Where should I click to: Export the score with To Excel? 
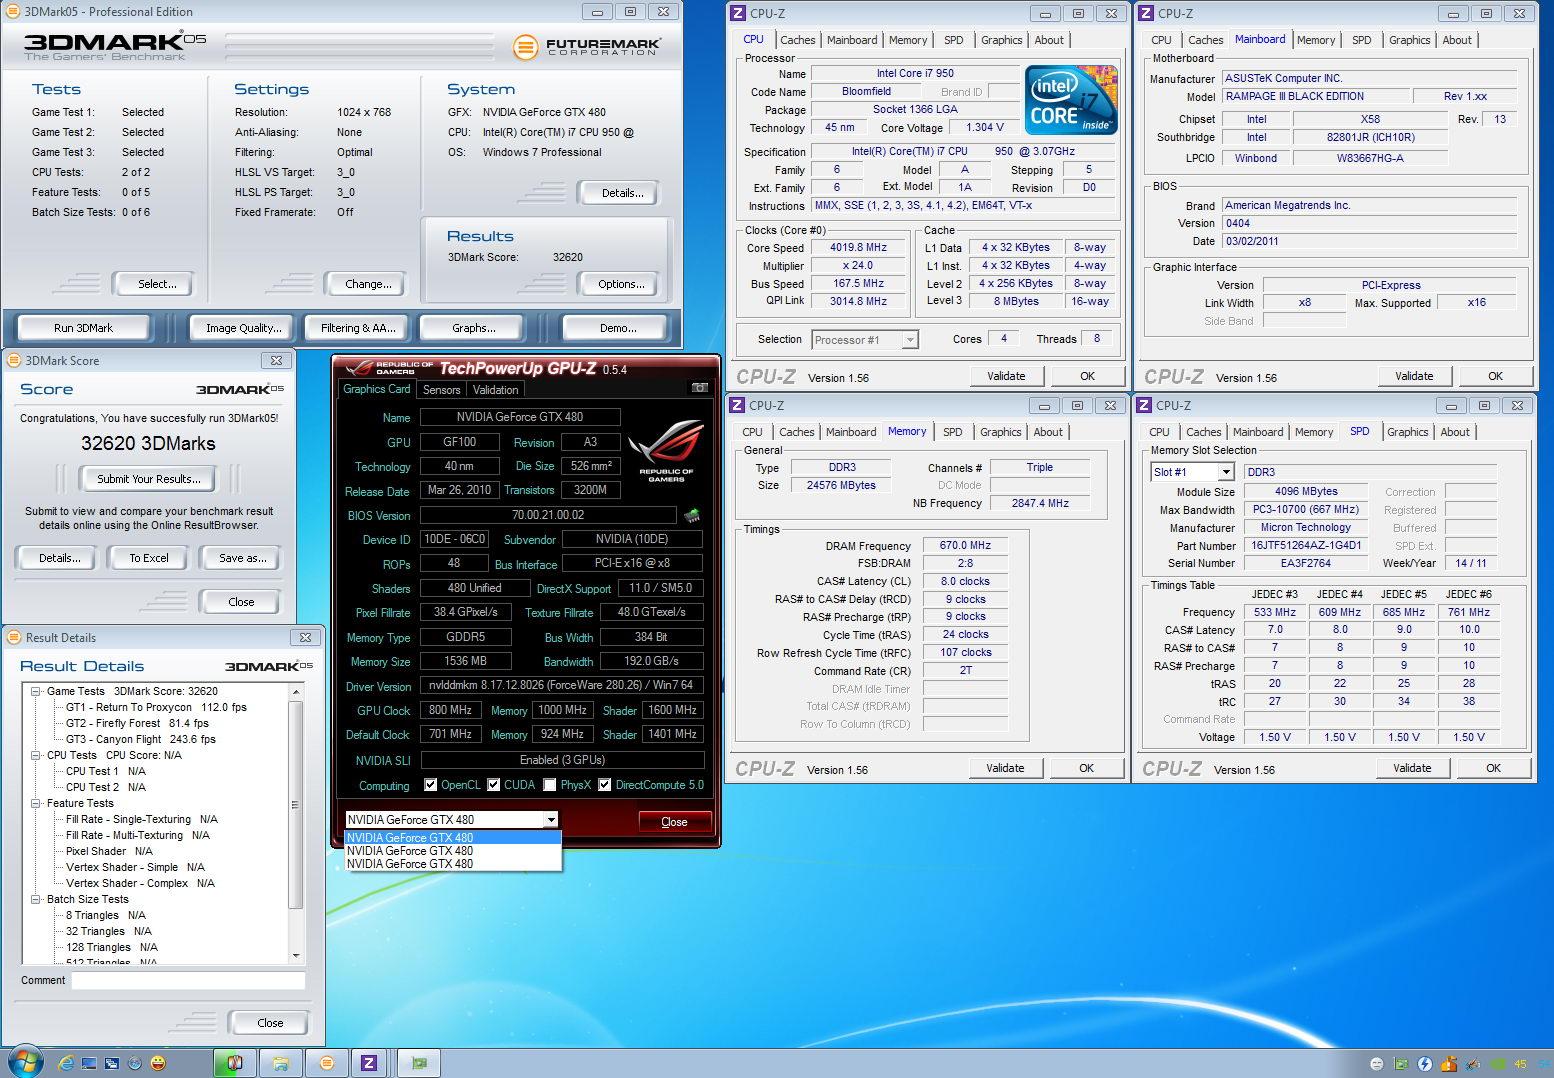click(x=148, y=558)
